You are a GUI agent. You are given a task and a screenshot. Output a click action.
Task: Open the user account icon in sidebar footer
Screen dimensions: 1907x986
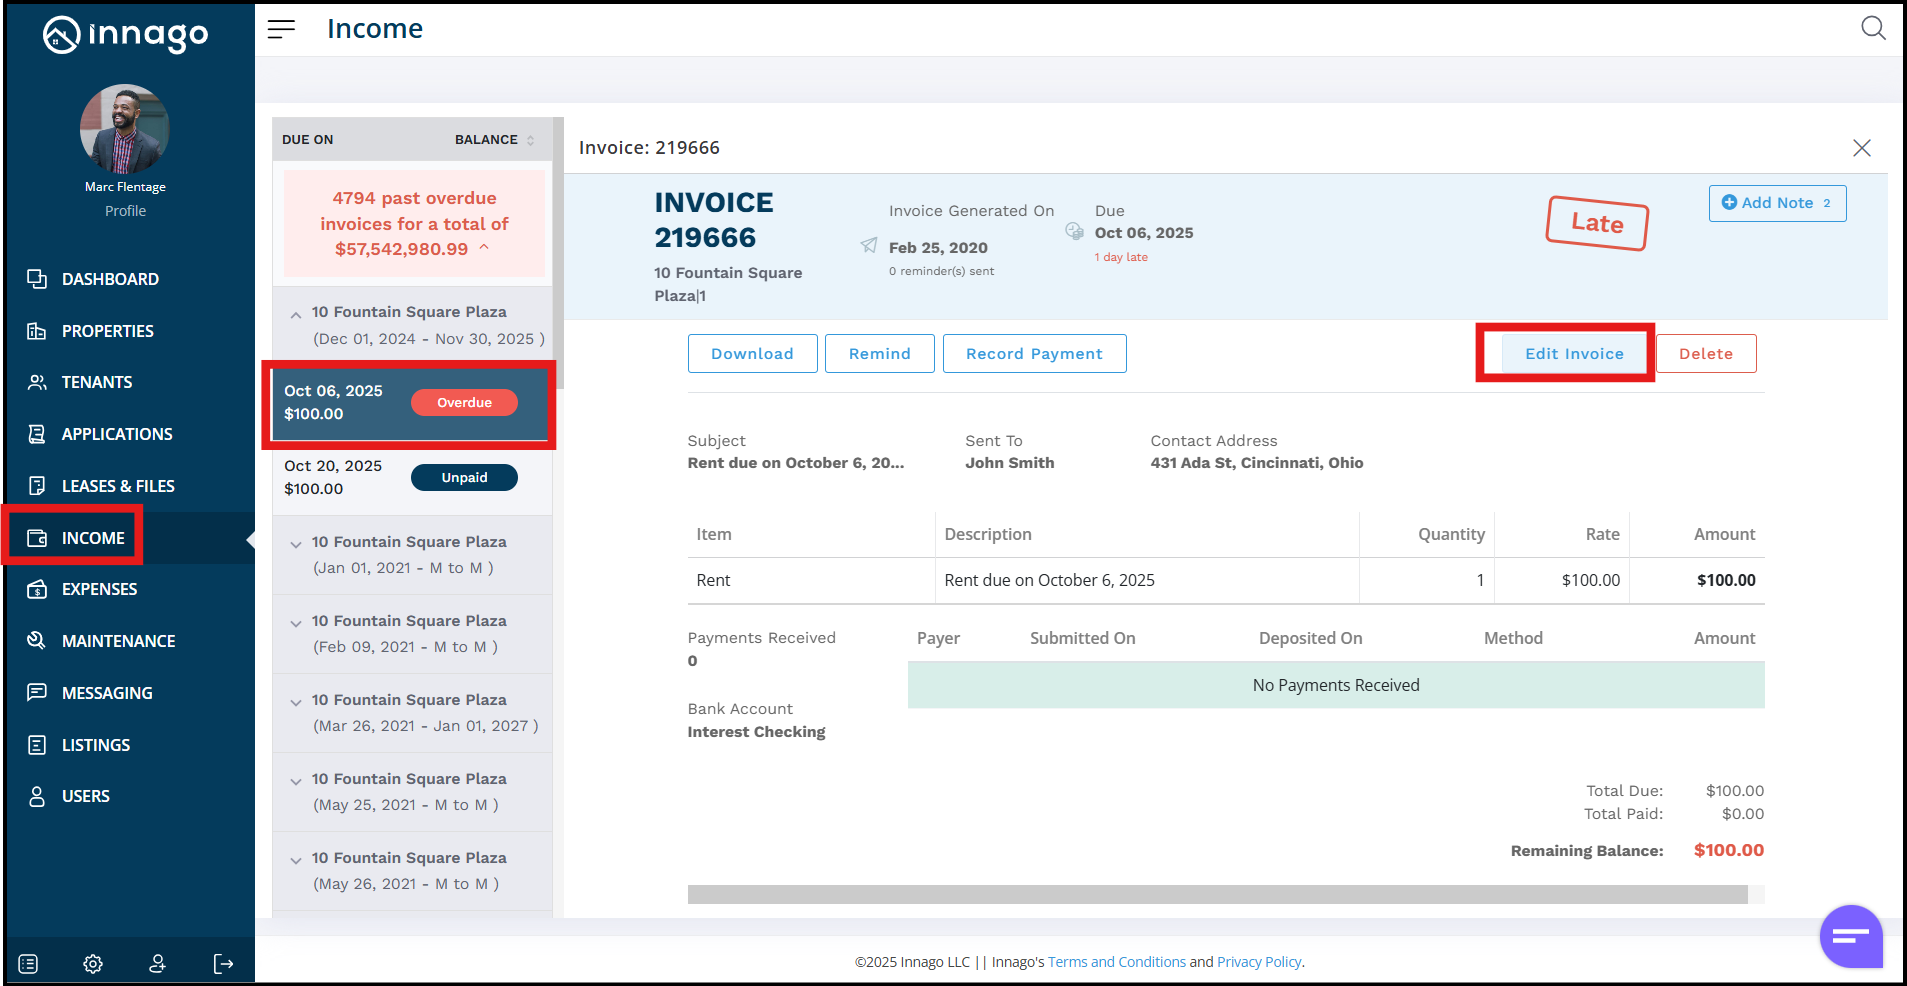[158, 964]
